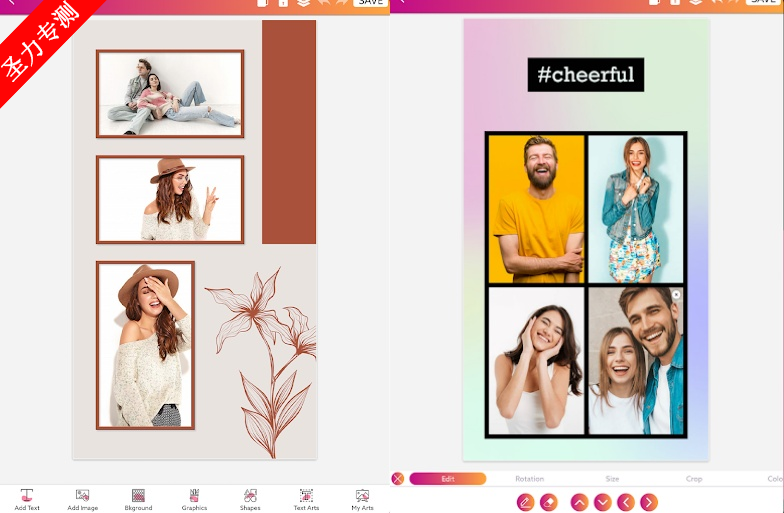The image size is (784, 513).
Task: Nudge left with the left chevron button
Action: (x=626, y=502)
